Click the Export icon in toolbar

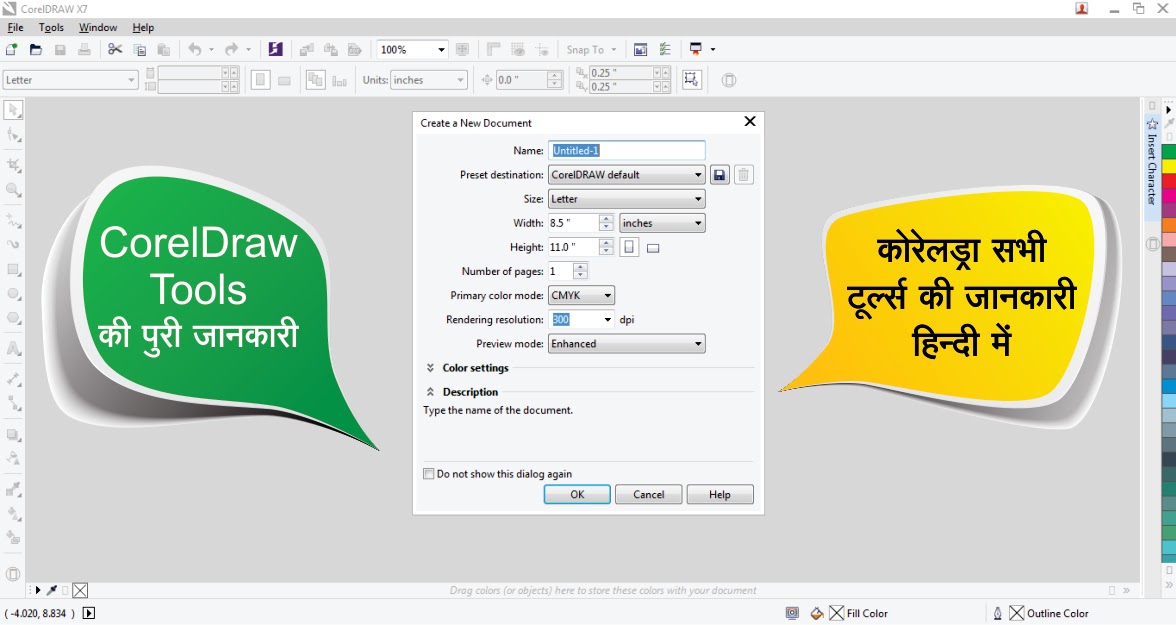tap(331, 50)
